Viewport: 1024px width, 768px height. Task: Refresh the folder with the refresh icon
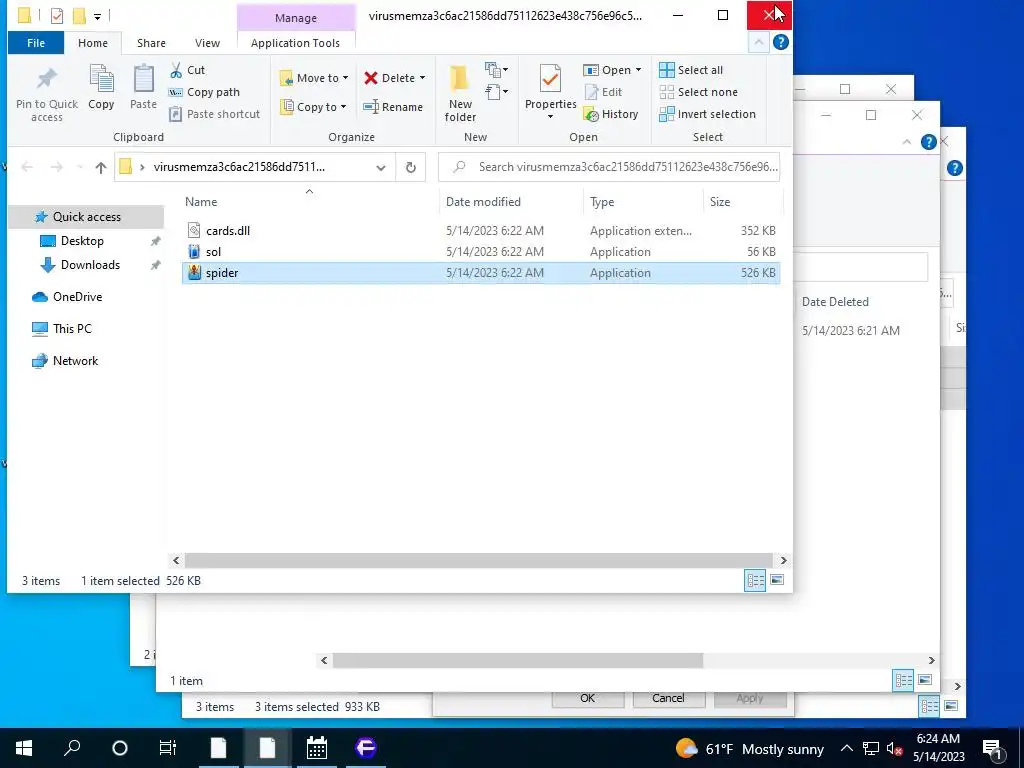click(x=411, y=167)
